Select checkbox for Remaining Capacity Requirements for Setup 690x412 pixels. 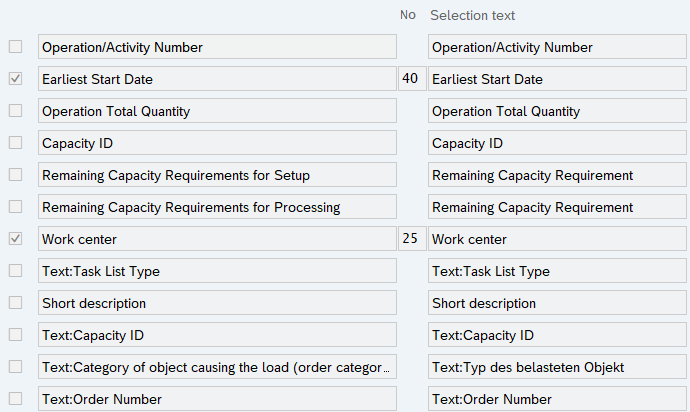tap(15, 175)
